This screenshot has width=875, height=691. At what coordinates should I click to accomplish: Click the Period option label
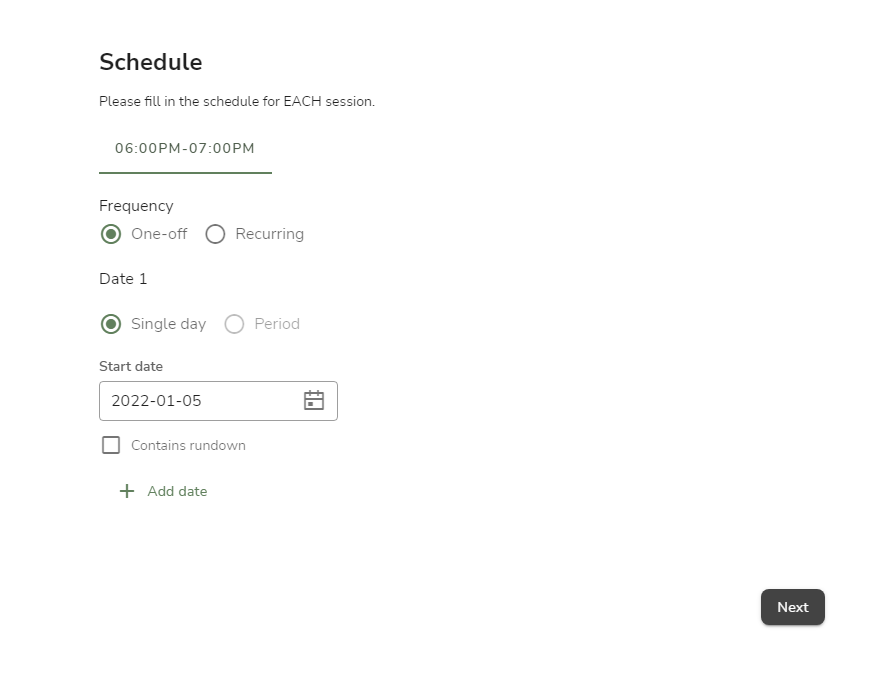point(277,324)
